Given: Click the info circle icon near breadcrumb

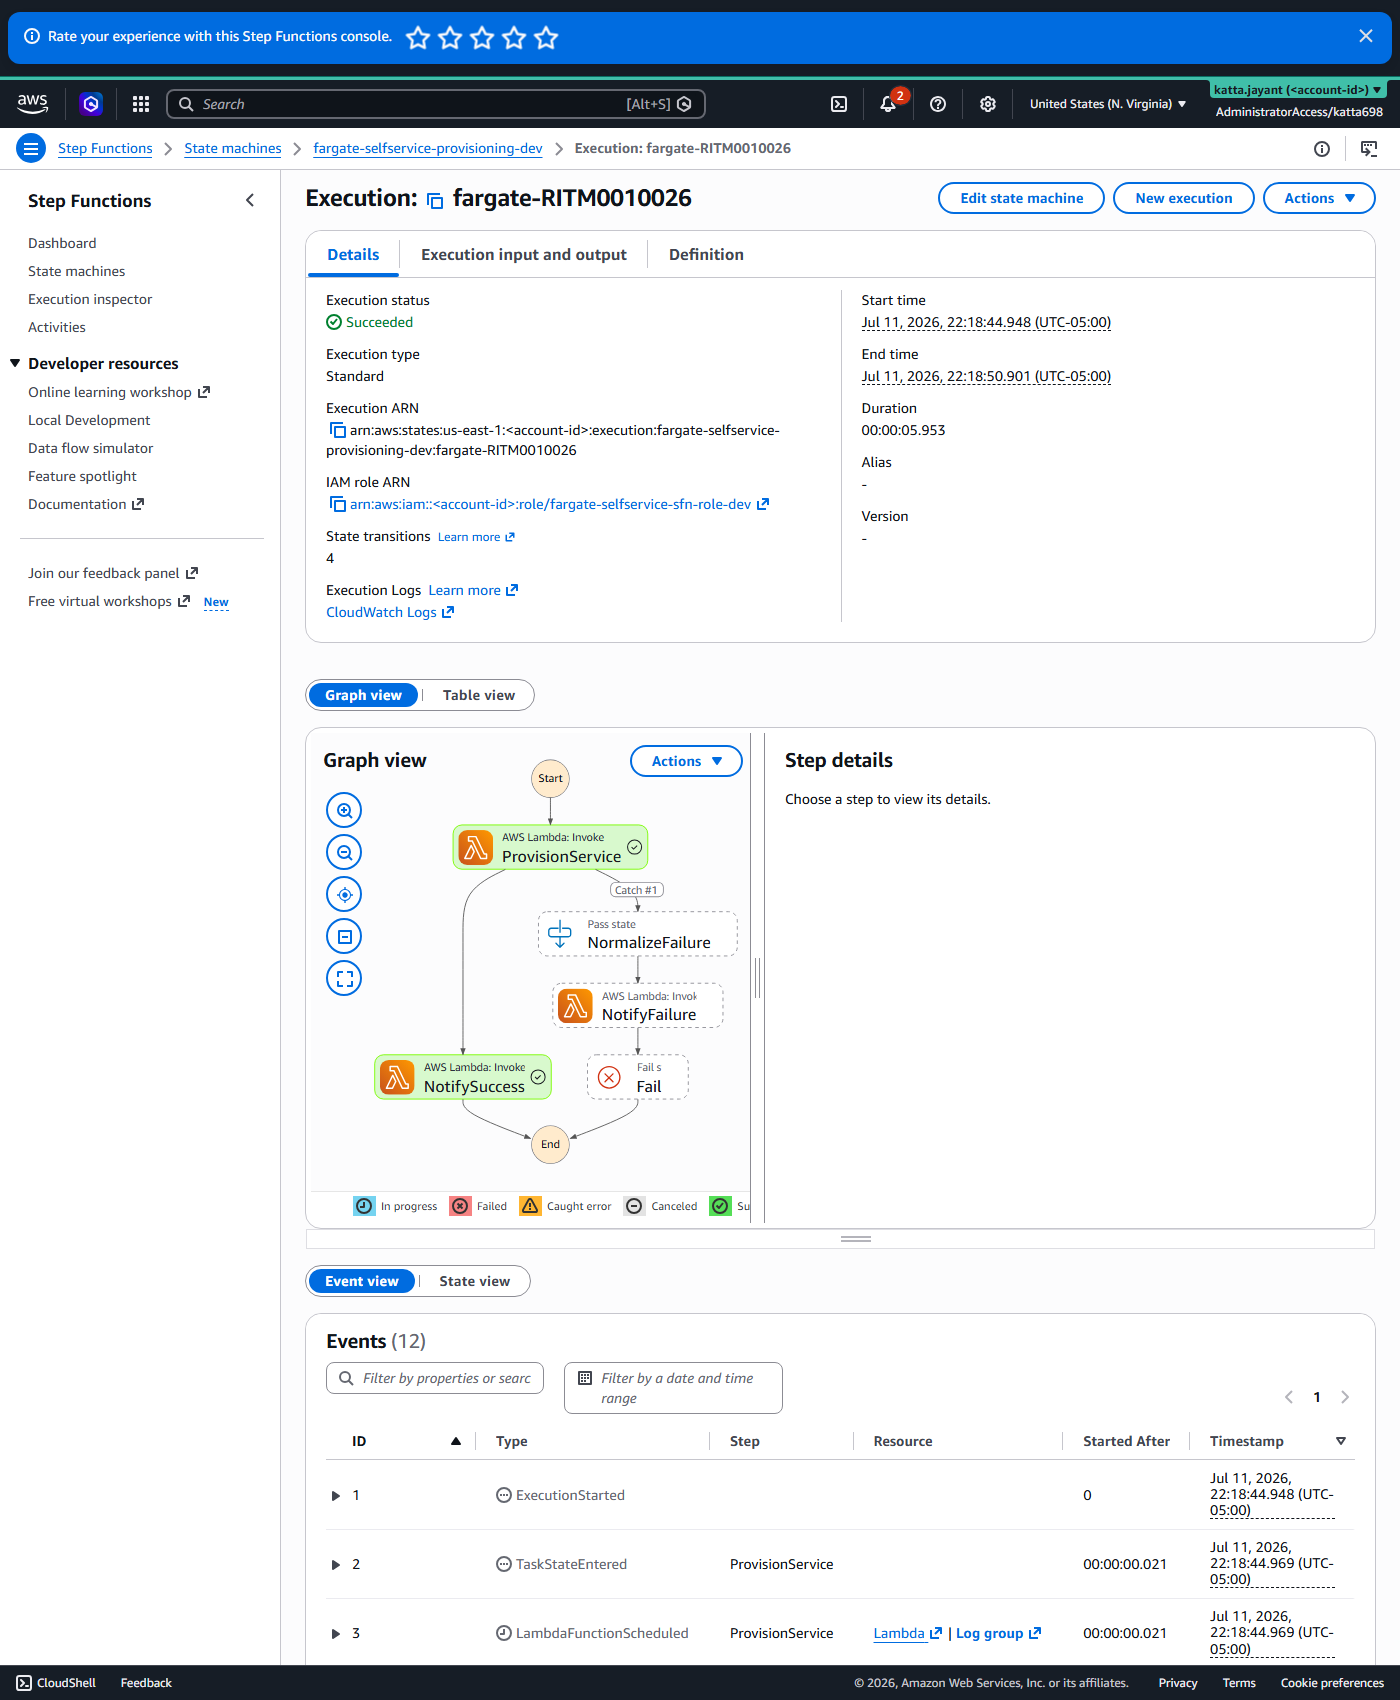Looking at the screenshot, I should [1322, 149].
